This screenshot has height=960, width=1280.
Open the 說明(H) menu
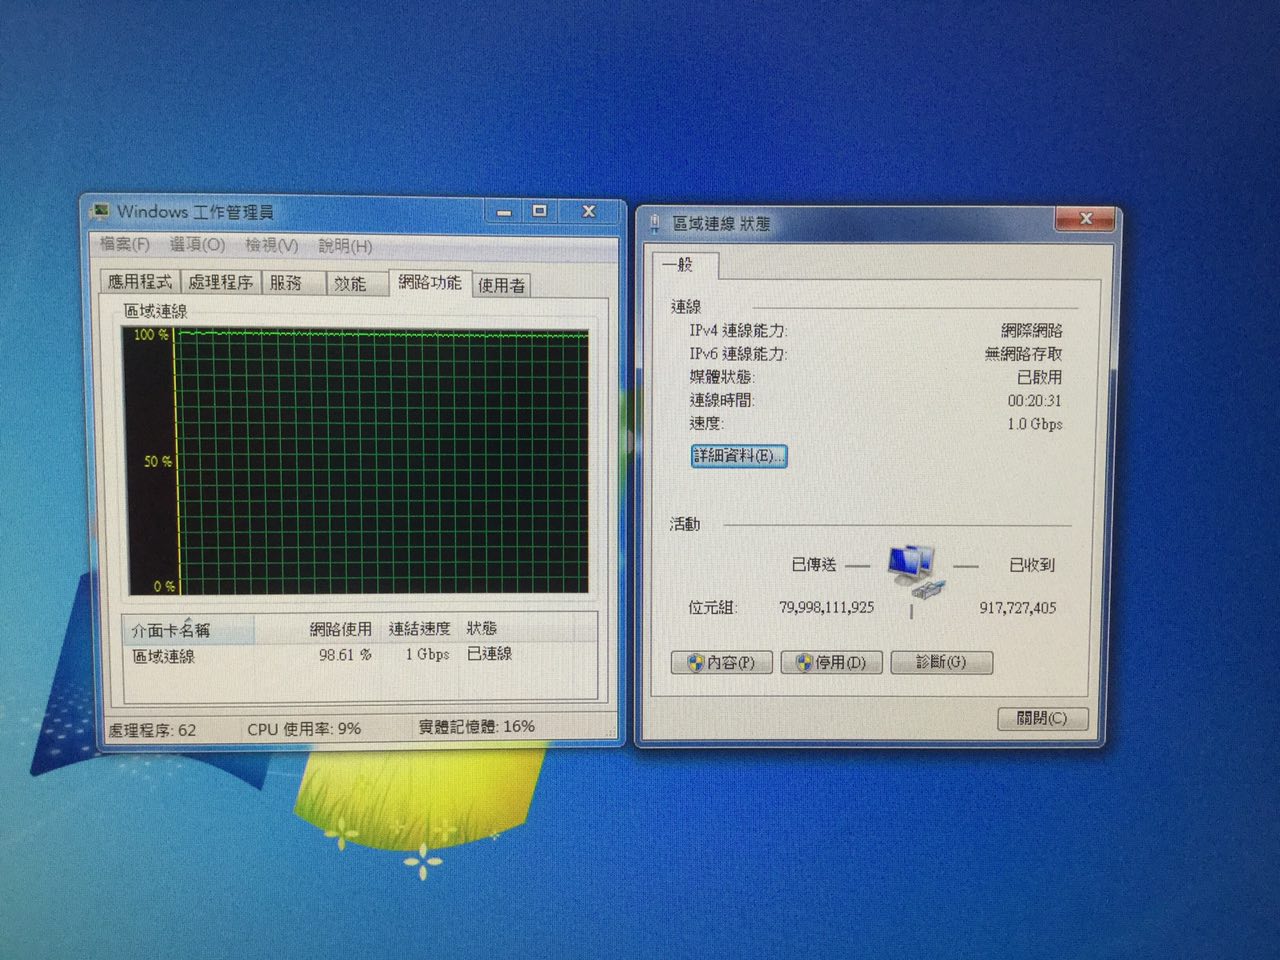pyautogui.click(x=345, y=246)
